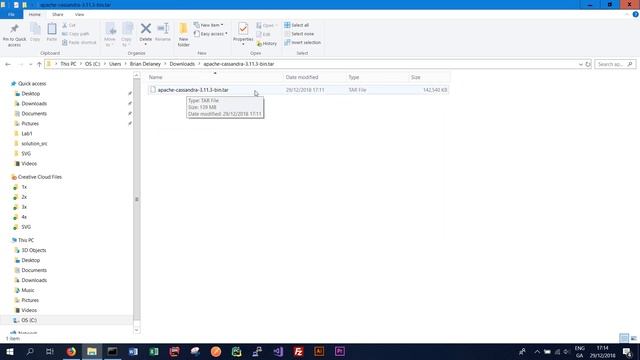640x360 pixels.
Task: Launch Word from the taskbar
Action: coord(133,351)
